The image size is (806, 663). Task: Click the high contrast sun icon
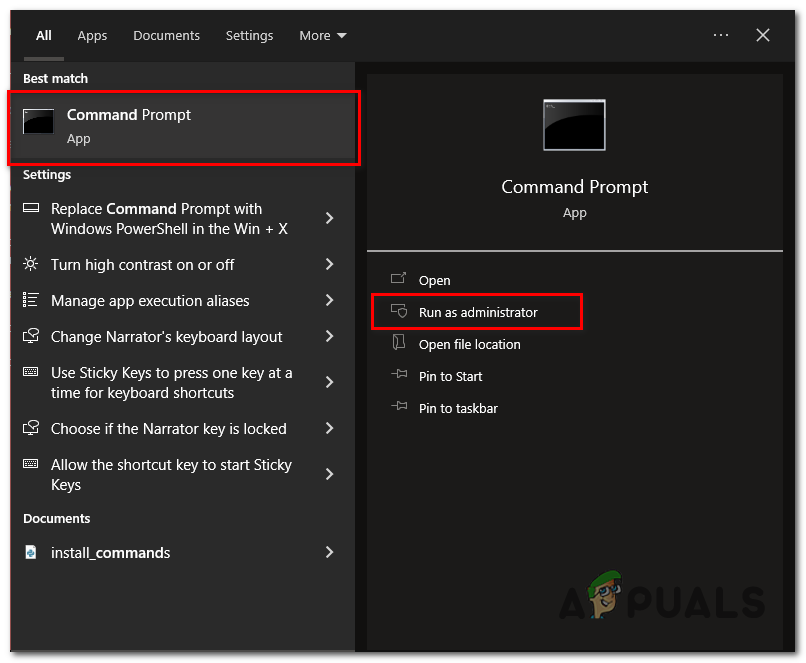click(x=31, y=265)
